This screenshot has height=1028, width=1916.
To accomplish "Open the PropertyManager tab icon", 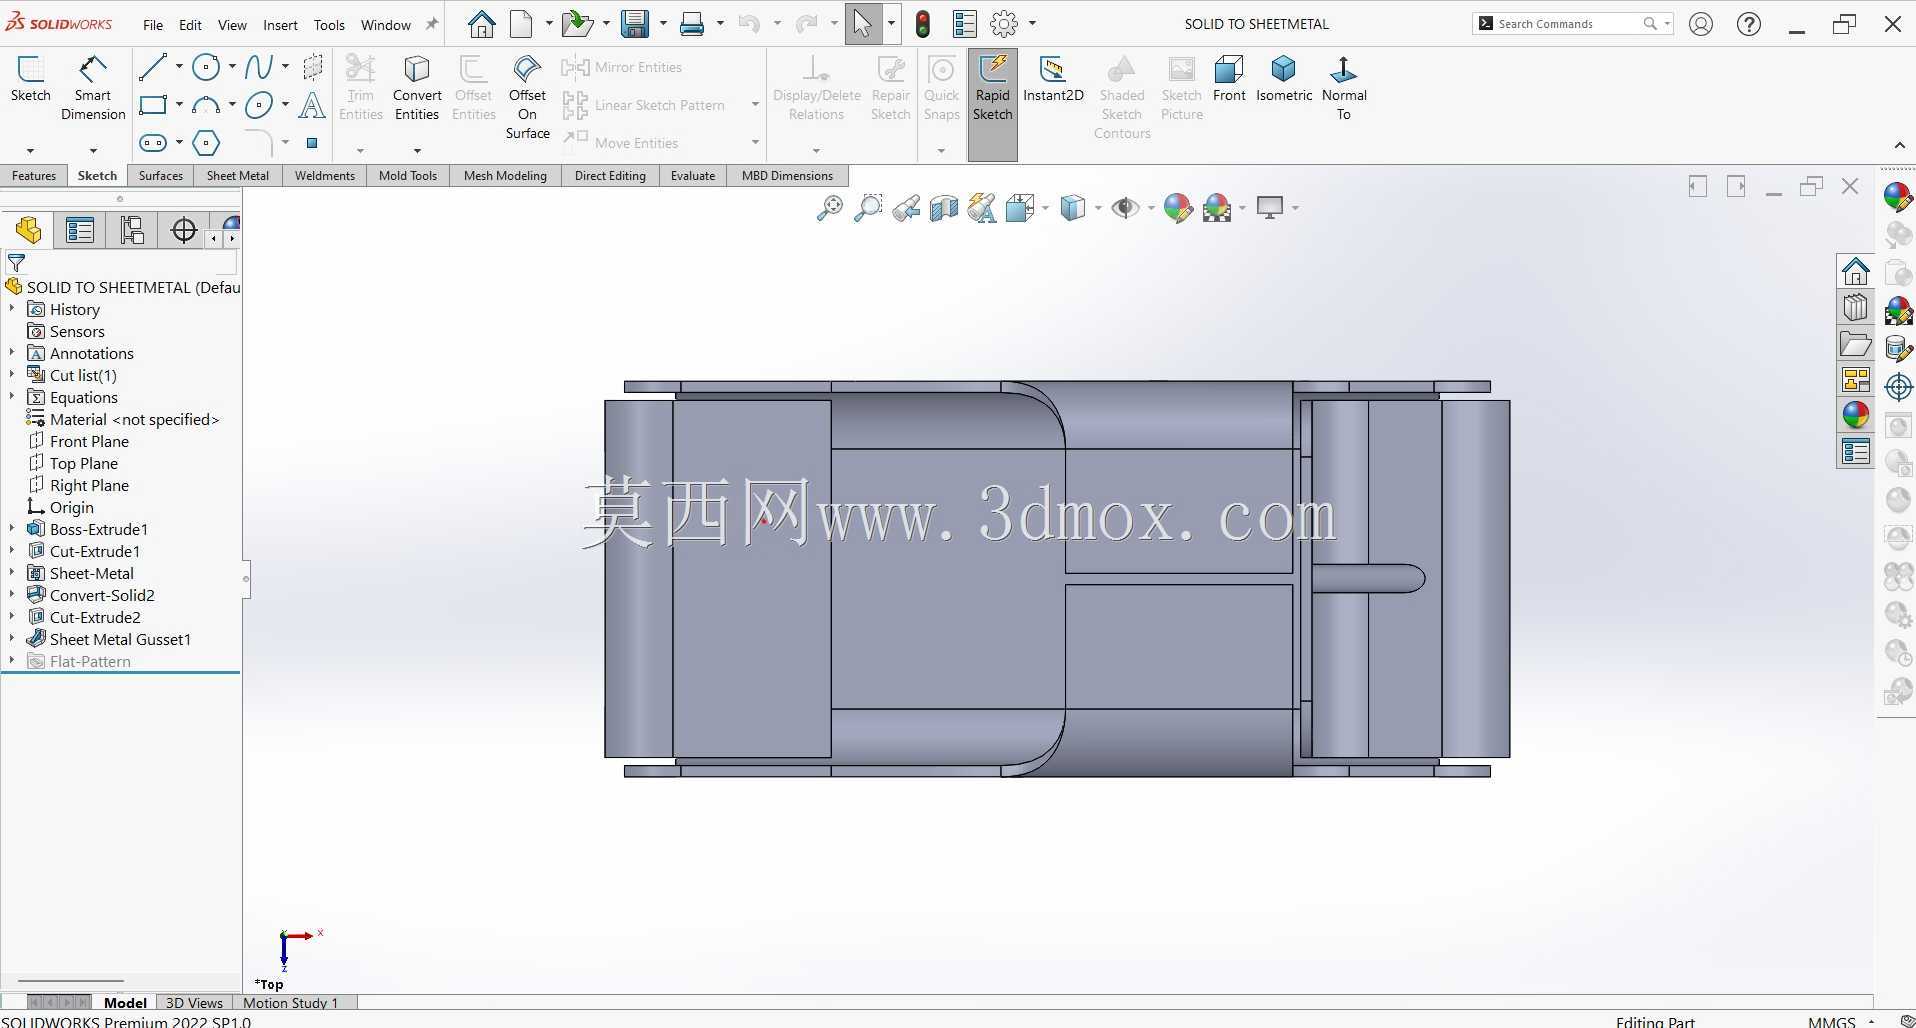I will [80, 231].
